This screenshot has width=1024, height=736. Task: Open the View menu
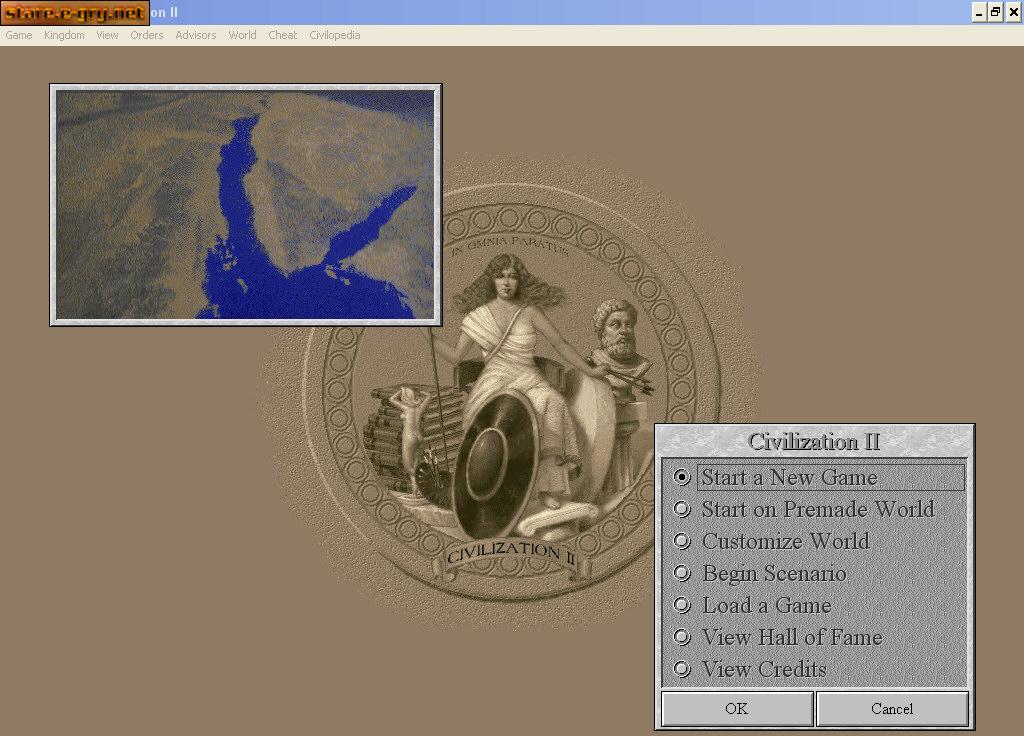click(107, 35)
